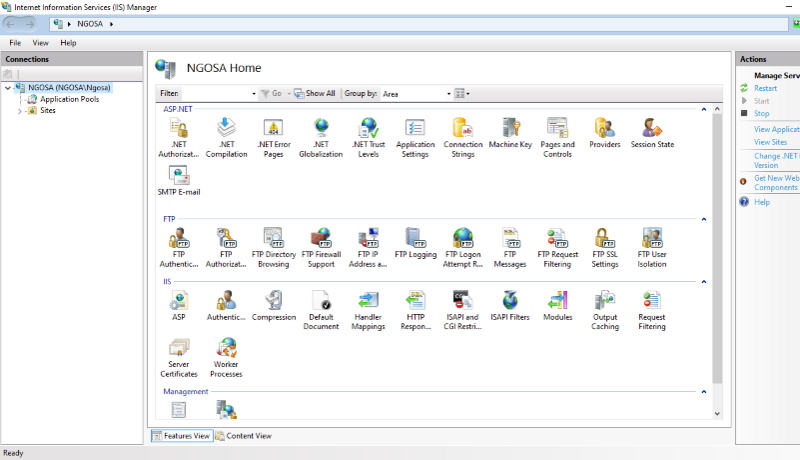The height and width of the screenshot is (460, 800).
Task: Click the scroll down arrow in features list
Action: tap(717, 414)
